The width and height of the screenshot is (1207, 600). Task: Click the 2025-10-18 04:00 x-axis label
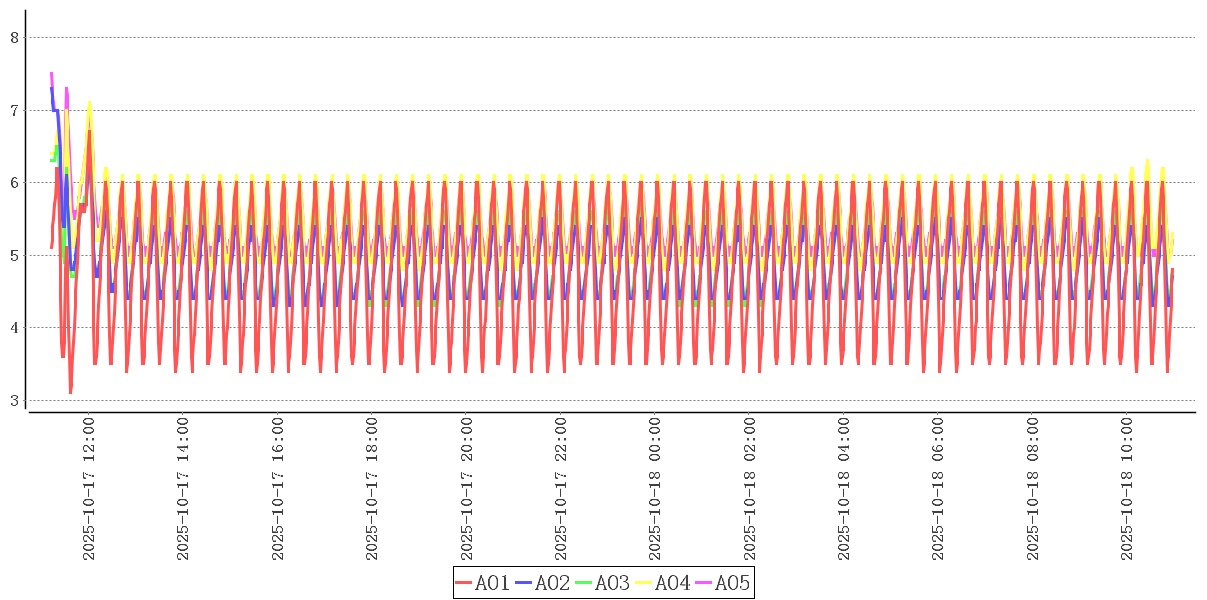(845, 490)
